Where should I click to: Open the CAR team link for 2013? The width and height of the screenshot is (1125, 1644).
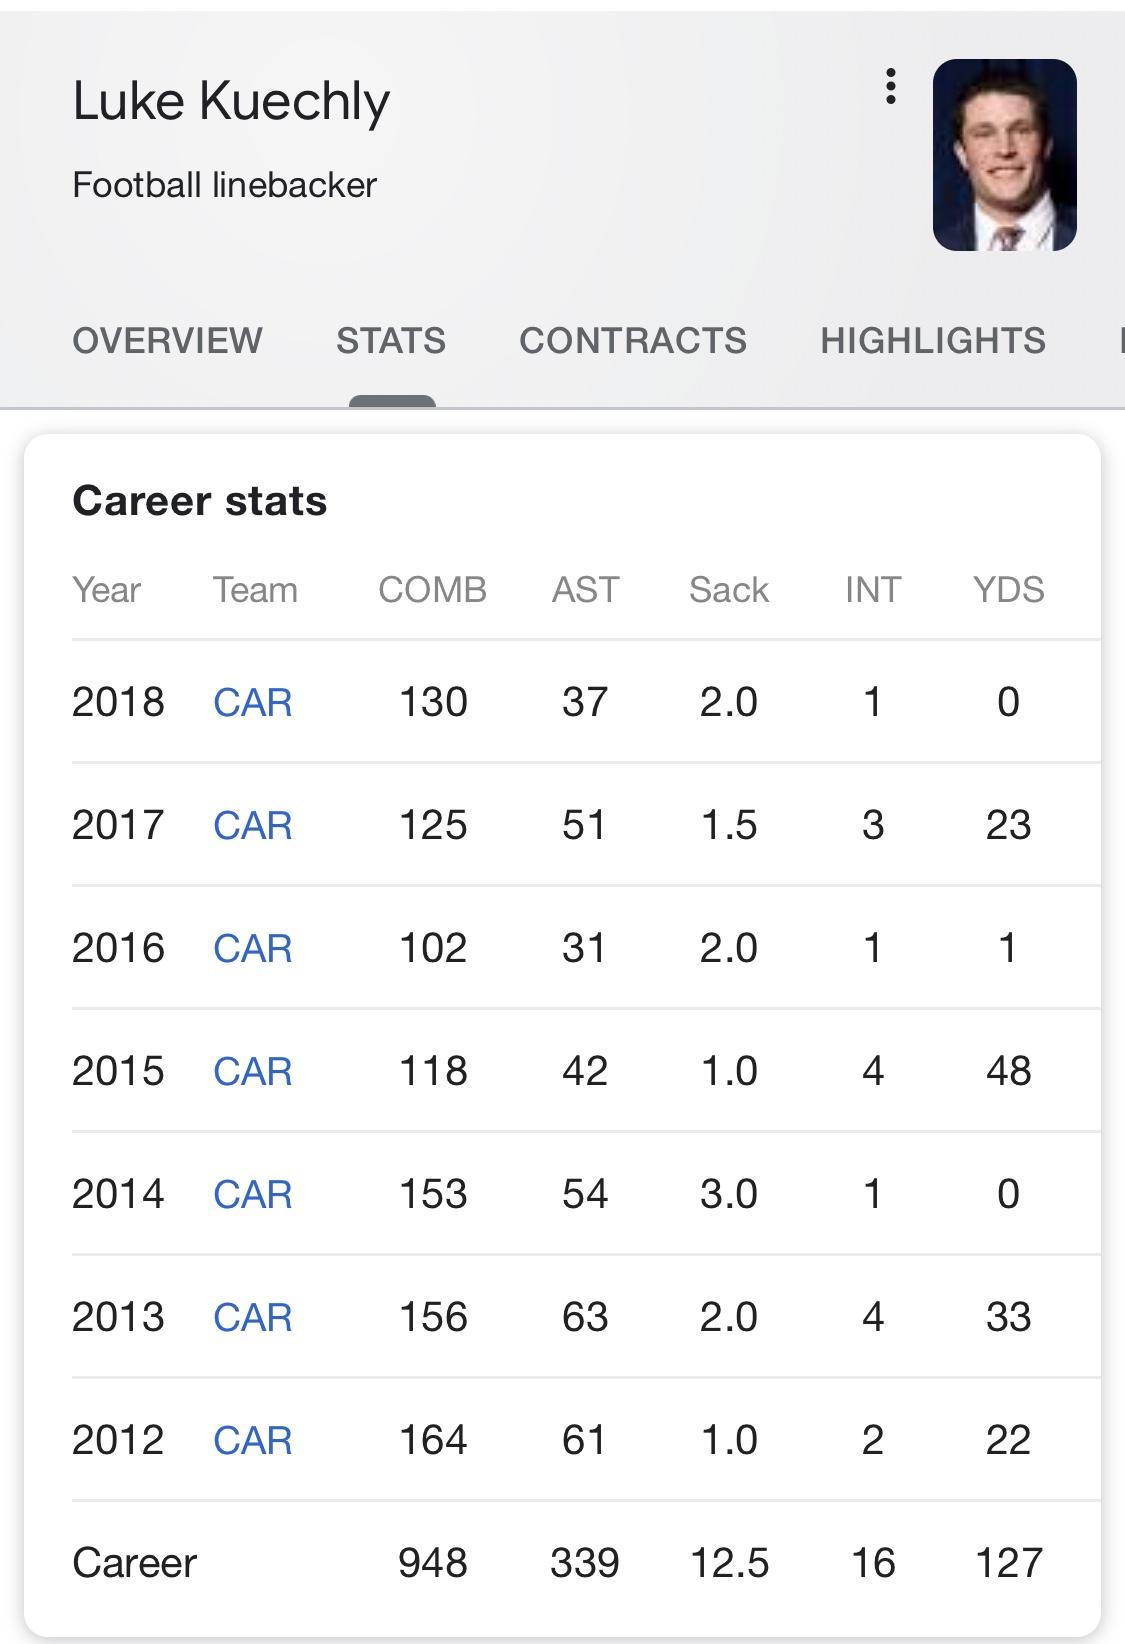click(253, 1317)
